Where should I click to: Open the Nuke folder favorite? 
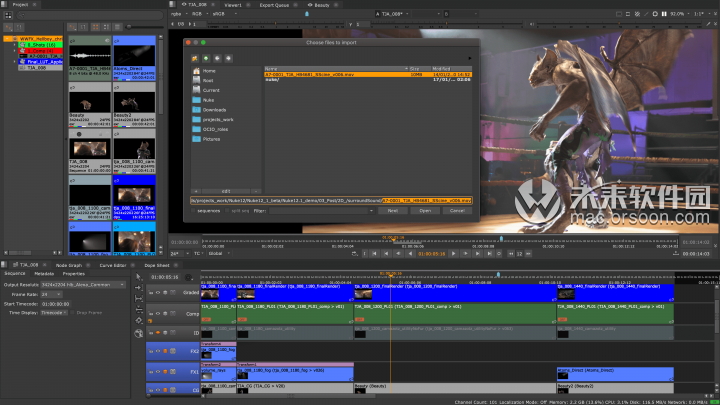tap(208, 100)
